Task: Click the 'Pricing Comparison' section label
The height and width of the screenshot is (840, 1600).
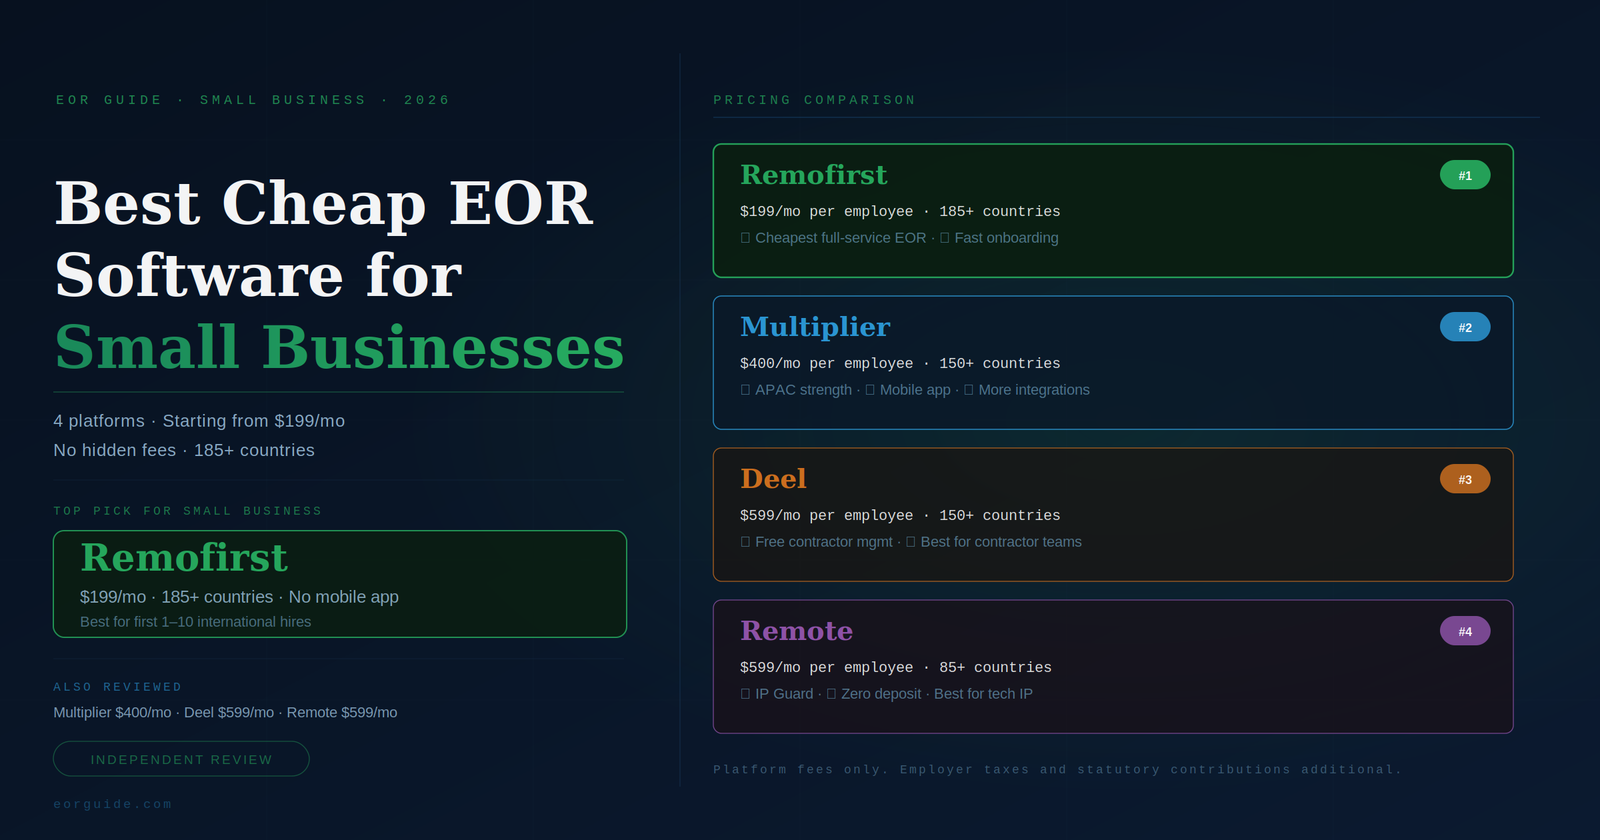Action: (815, 100)
